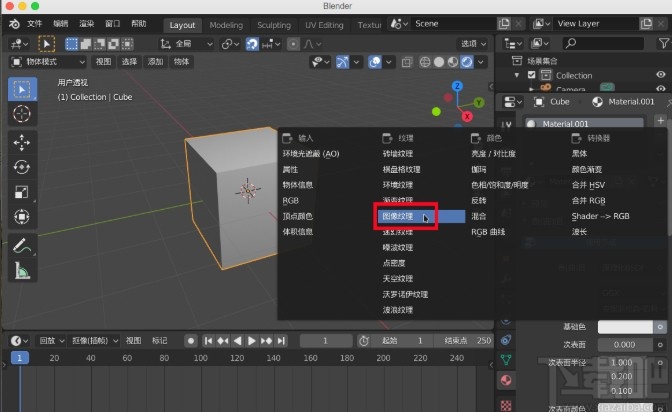Switch to the Modeling workspace tab
672x412 pixels.
click(x=226, y=24)
